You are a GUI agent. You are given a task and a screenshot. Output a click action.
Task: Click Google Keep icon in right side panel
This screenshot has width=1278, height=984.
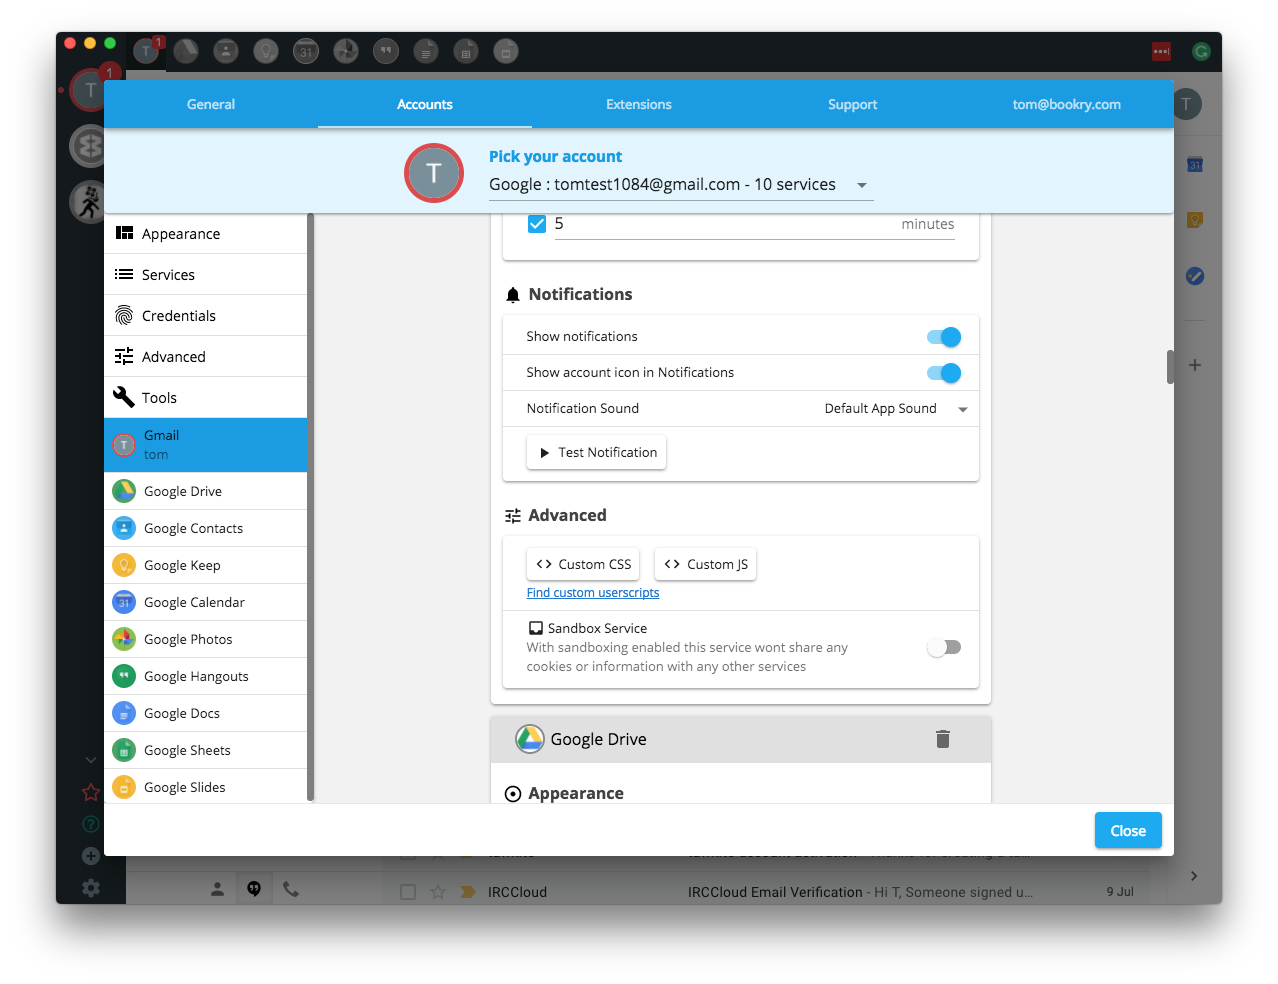coord(1195,220)
